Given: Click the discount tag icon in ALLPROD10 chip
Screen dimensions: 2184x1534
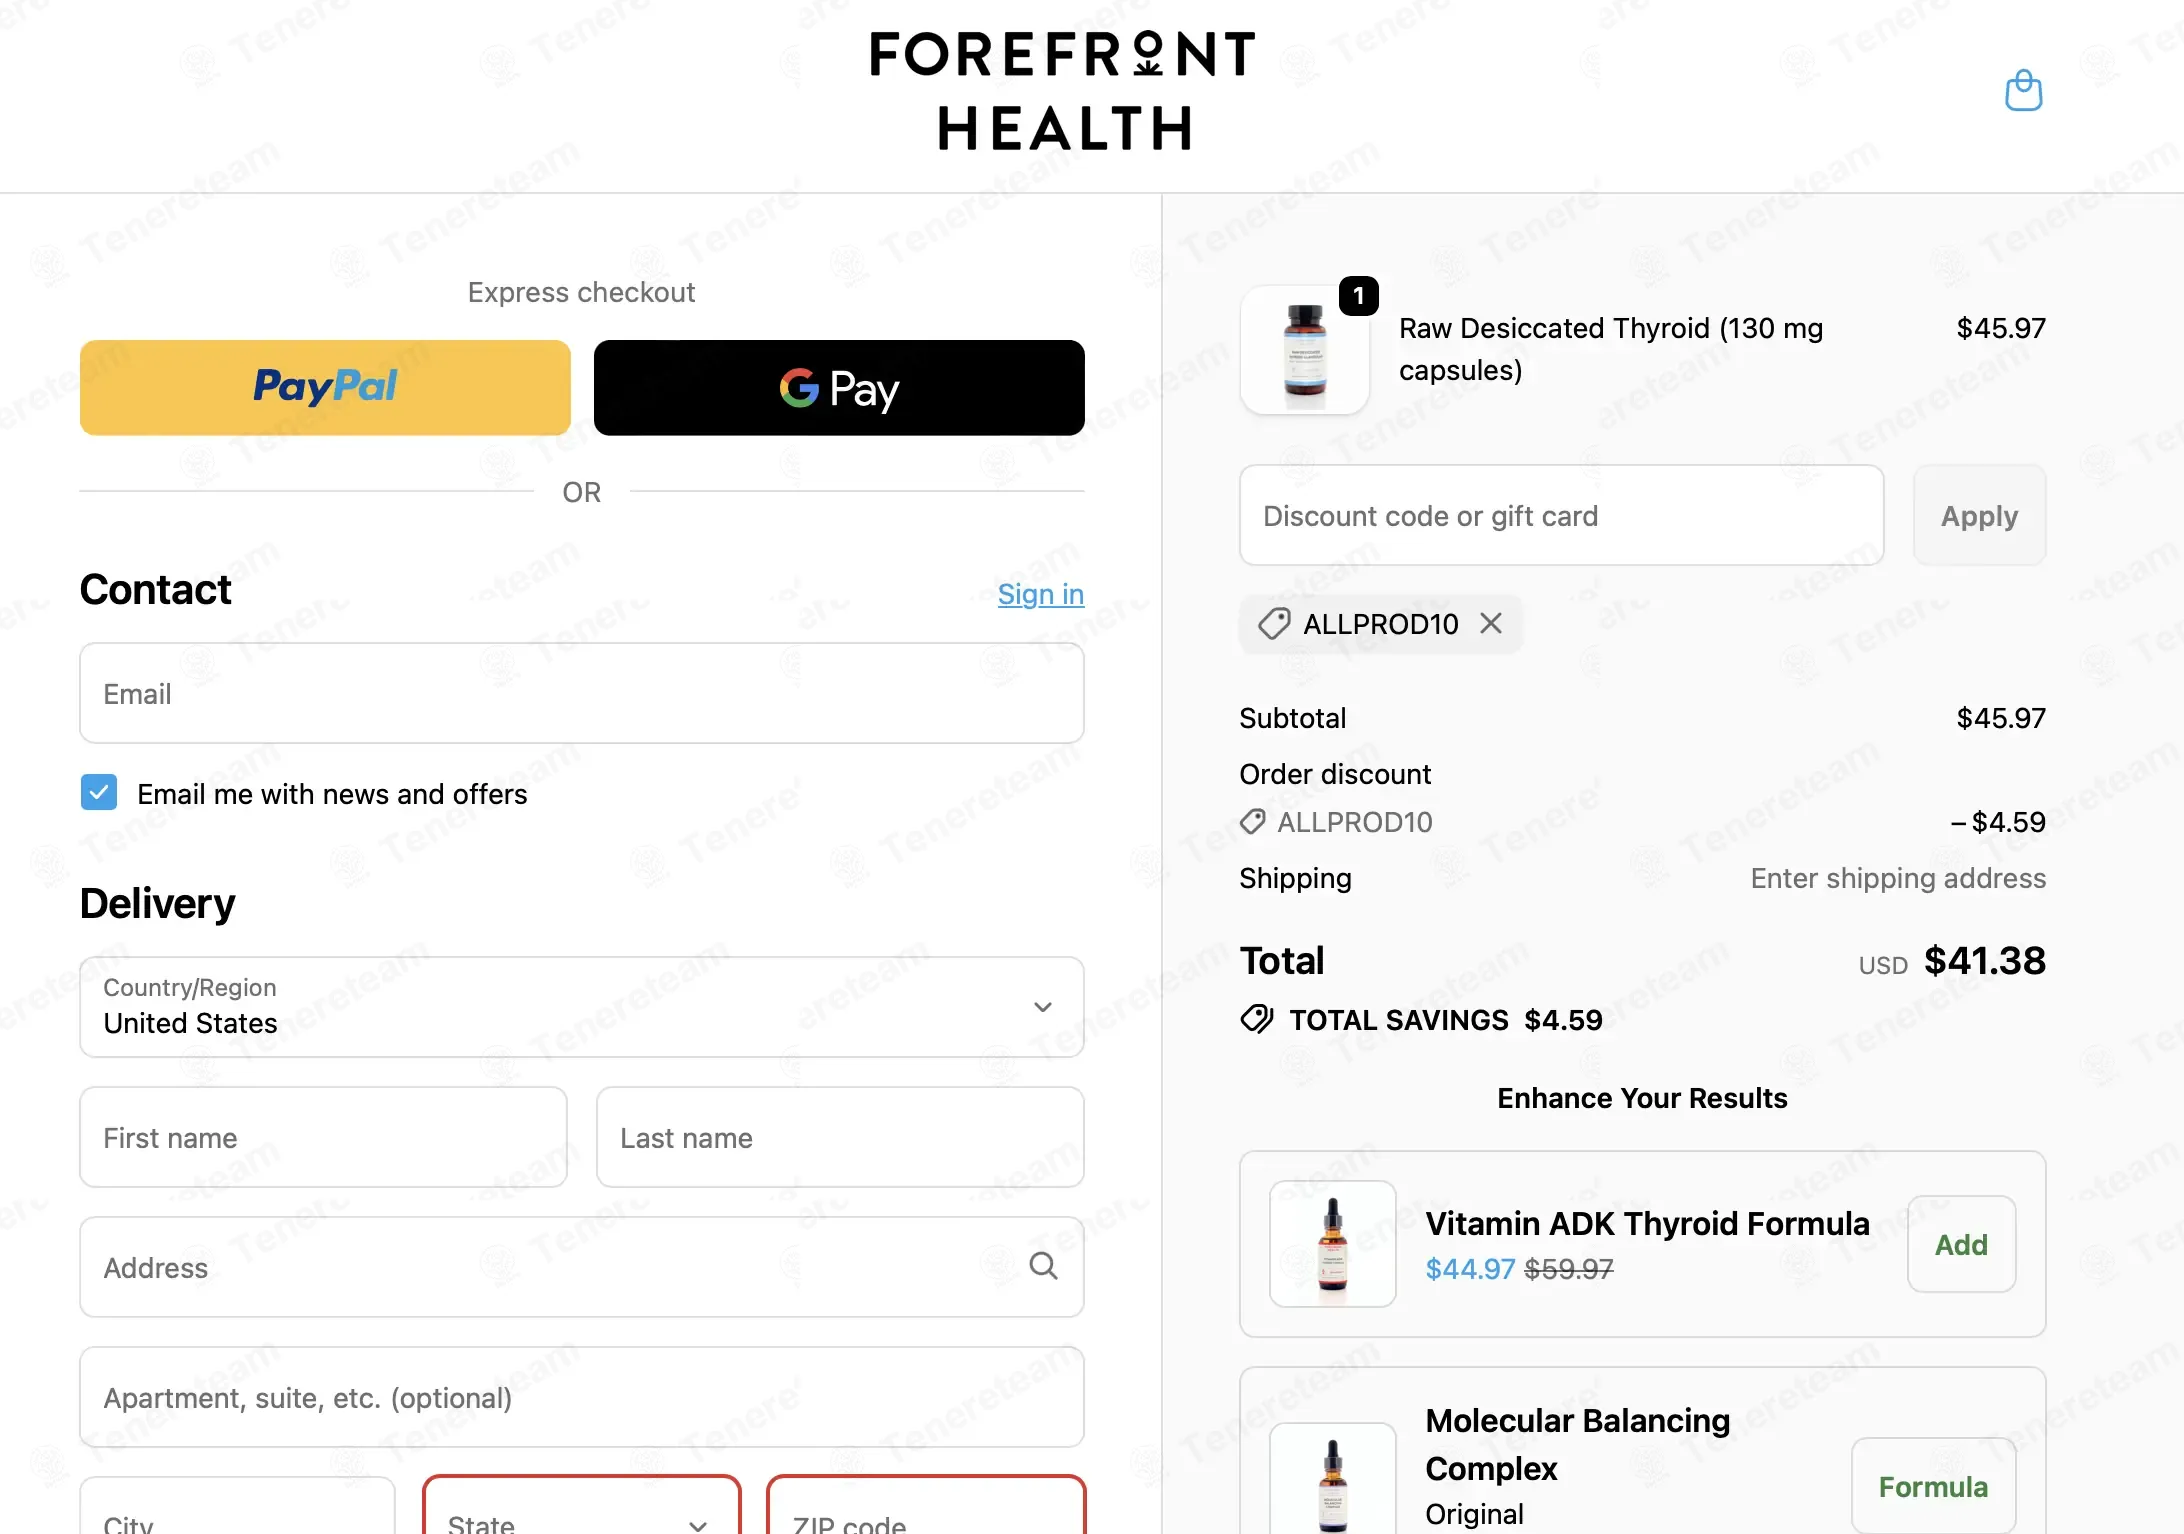Looking at the screenshot, I should pyautogui.click(x=1274, y=624).
